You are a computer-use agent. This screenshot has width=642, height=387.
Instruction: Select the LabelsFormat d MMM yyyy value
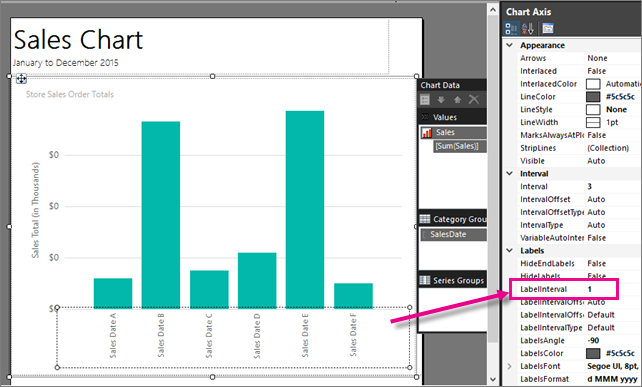612,379
